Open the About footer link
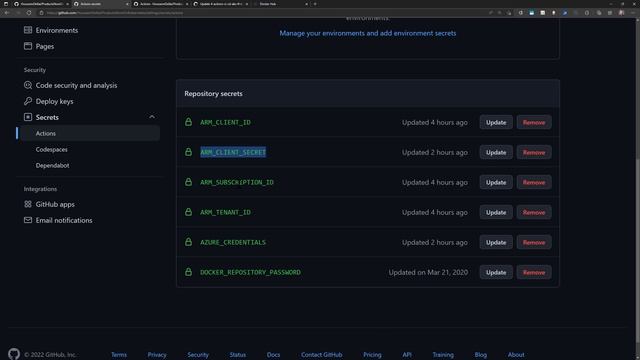 tap(516, 355)
